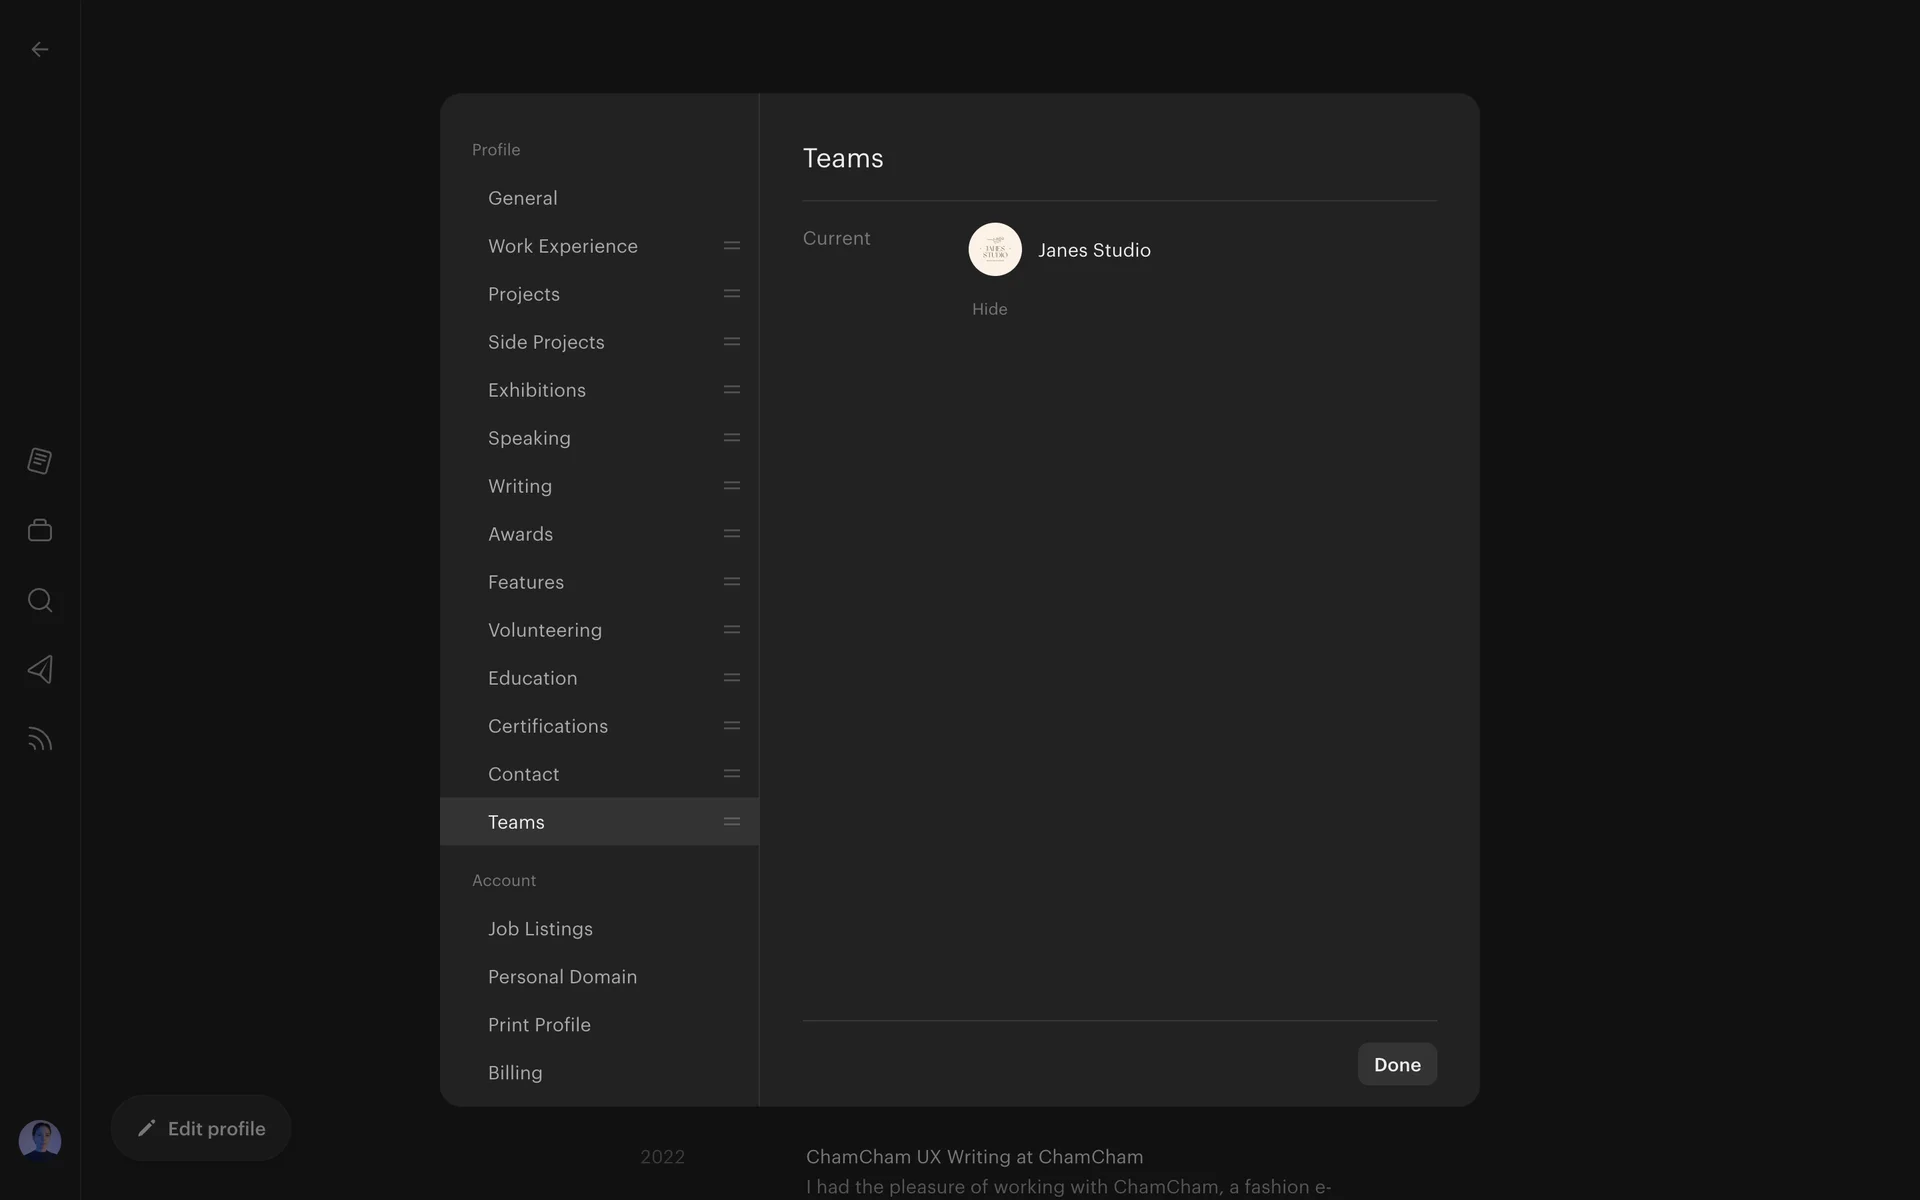Grab the drag handle next to Work Experience
The width and height of the screenshot is (1920, 1200).
point(731,246)
